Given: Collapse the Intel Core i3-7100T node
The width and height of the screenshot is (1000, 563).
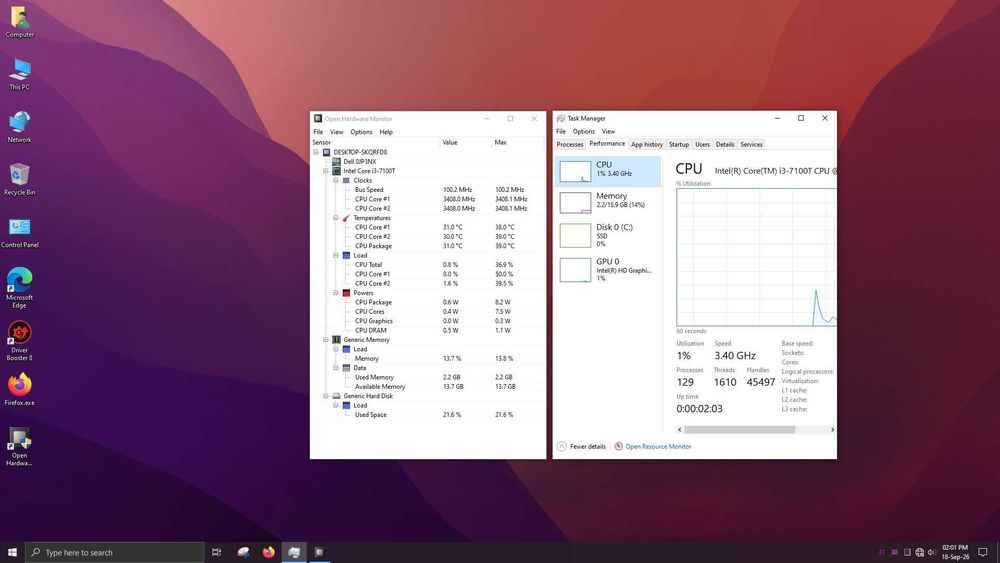Looking at the screenshot, I should [326, 171].
